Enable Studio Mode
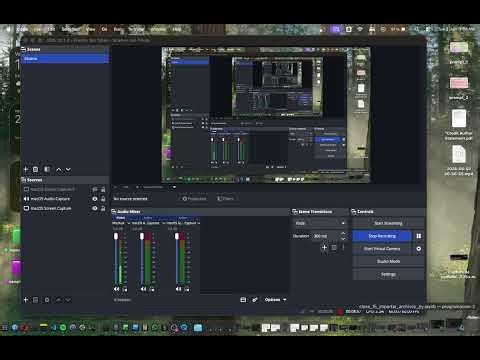 388,261
